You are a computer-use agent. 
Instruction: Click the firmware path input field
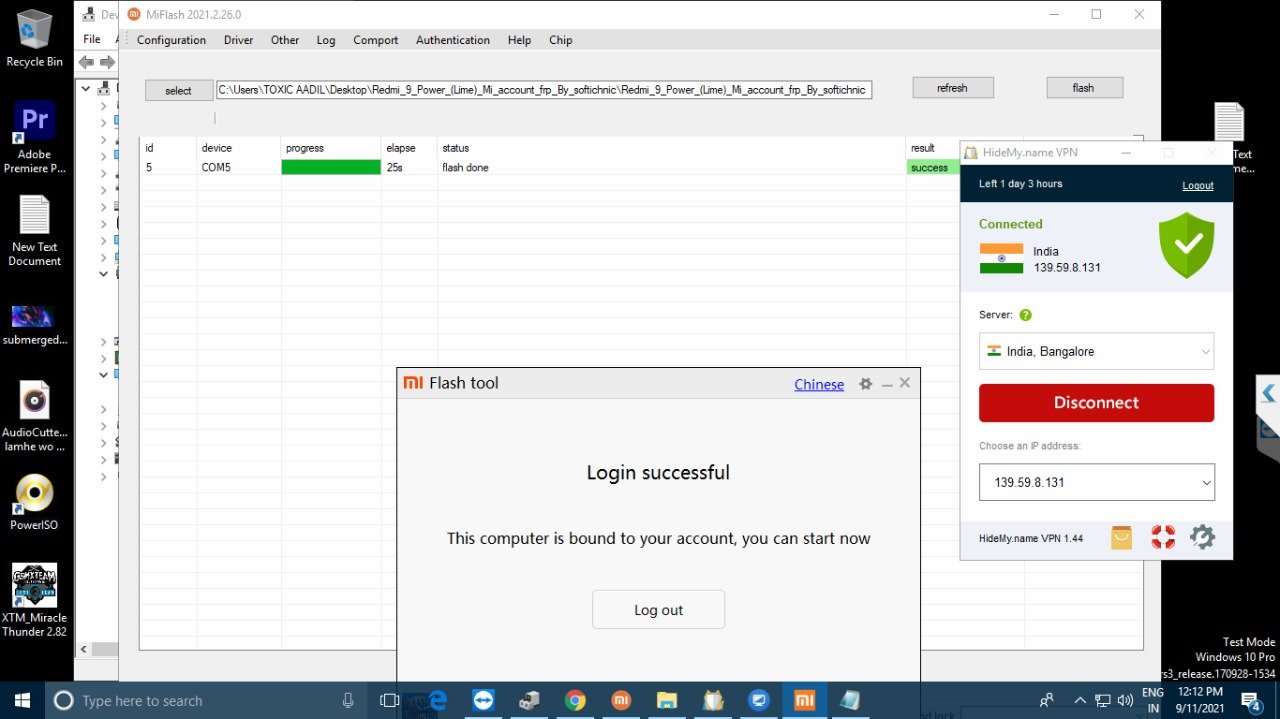tap(544, 90)
